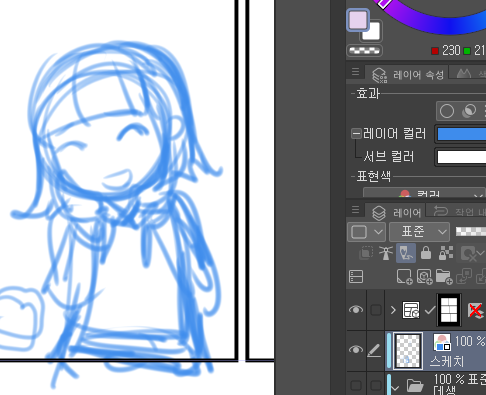This screenshot has width=486, height=395.
Task: Check the second box of 데생 folder
Action: click(376, 385)
